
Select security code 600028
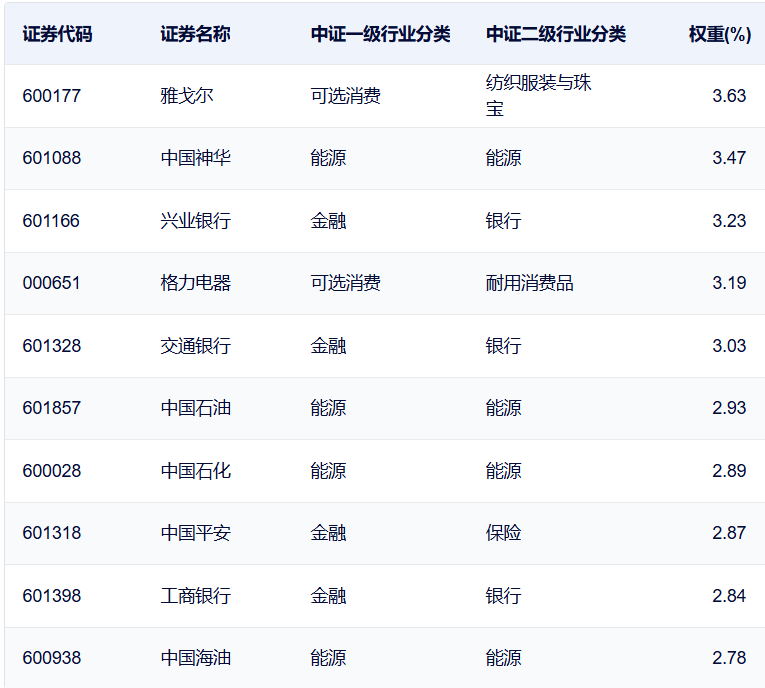tap(52, 471)
